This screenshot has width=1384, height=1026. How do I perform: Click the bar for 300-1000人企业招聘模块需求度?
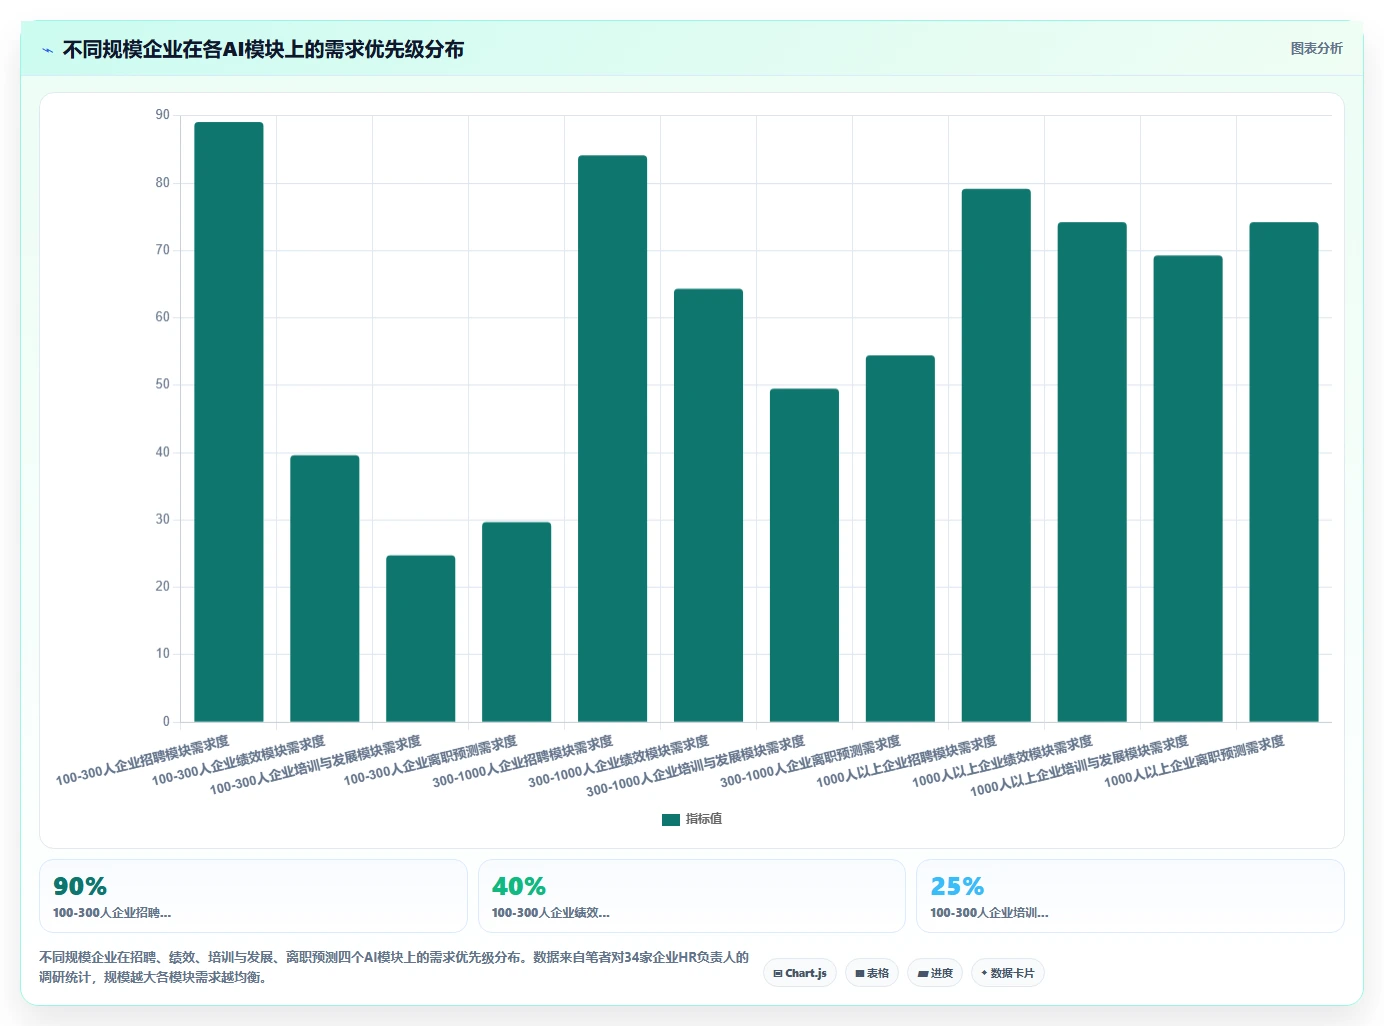[x=613, y=439]
